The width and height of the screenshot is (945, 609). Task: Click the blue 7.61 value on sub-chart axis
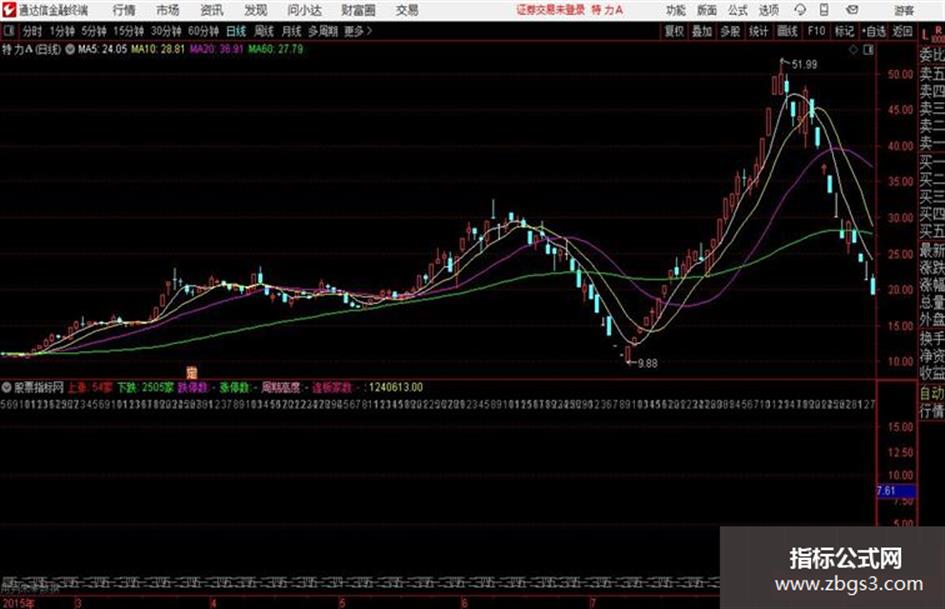pos(896,491)
